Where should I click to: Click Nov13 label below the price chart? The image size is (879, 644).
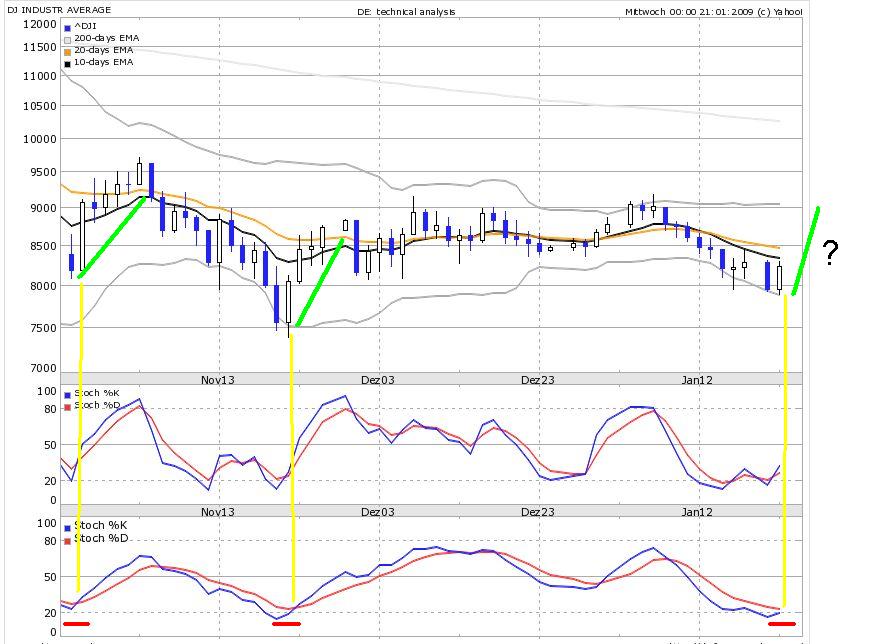click(218, 380)
